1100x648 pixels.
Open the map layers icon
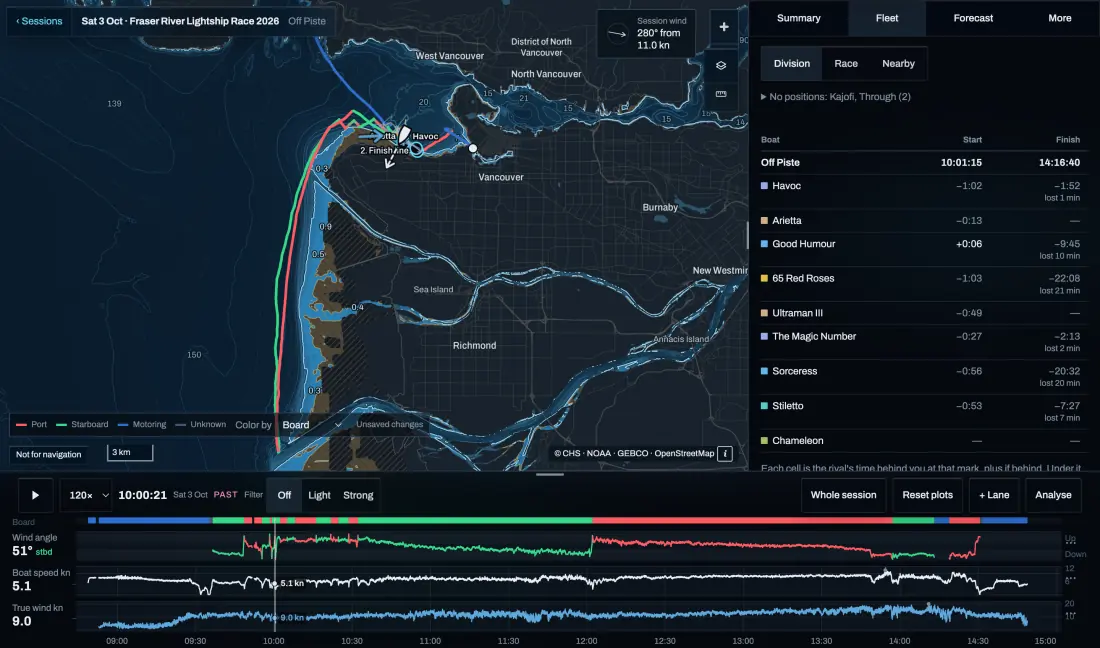tap(720, 65)
